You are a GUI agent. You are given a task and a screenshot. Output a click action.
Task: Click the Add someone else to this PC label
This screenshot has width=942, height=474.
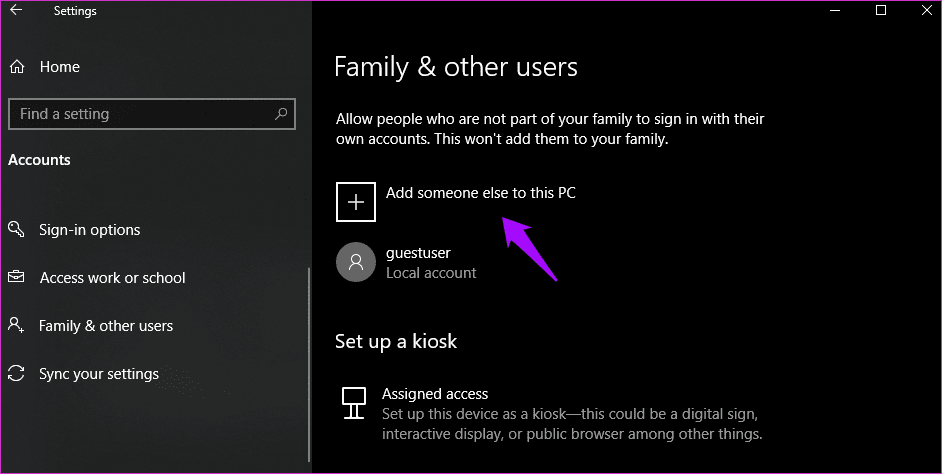(x=480, y=193)
